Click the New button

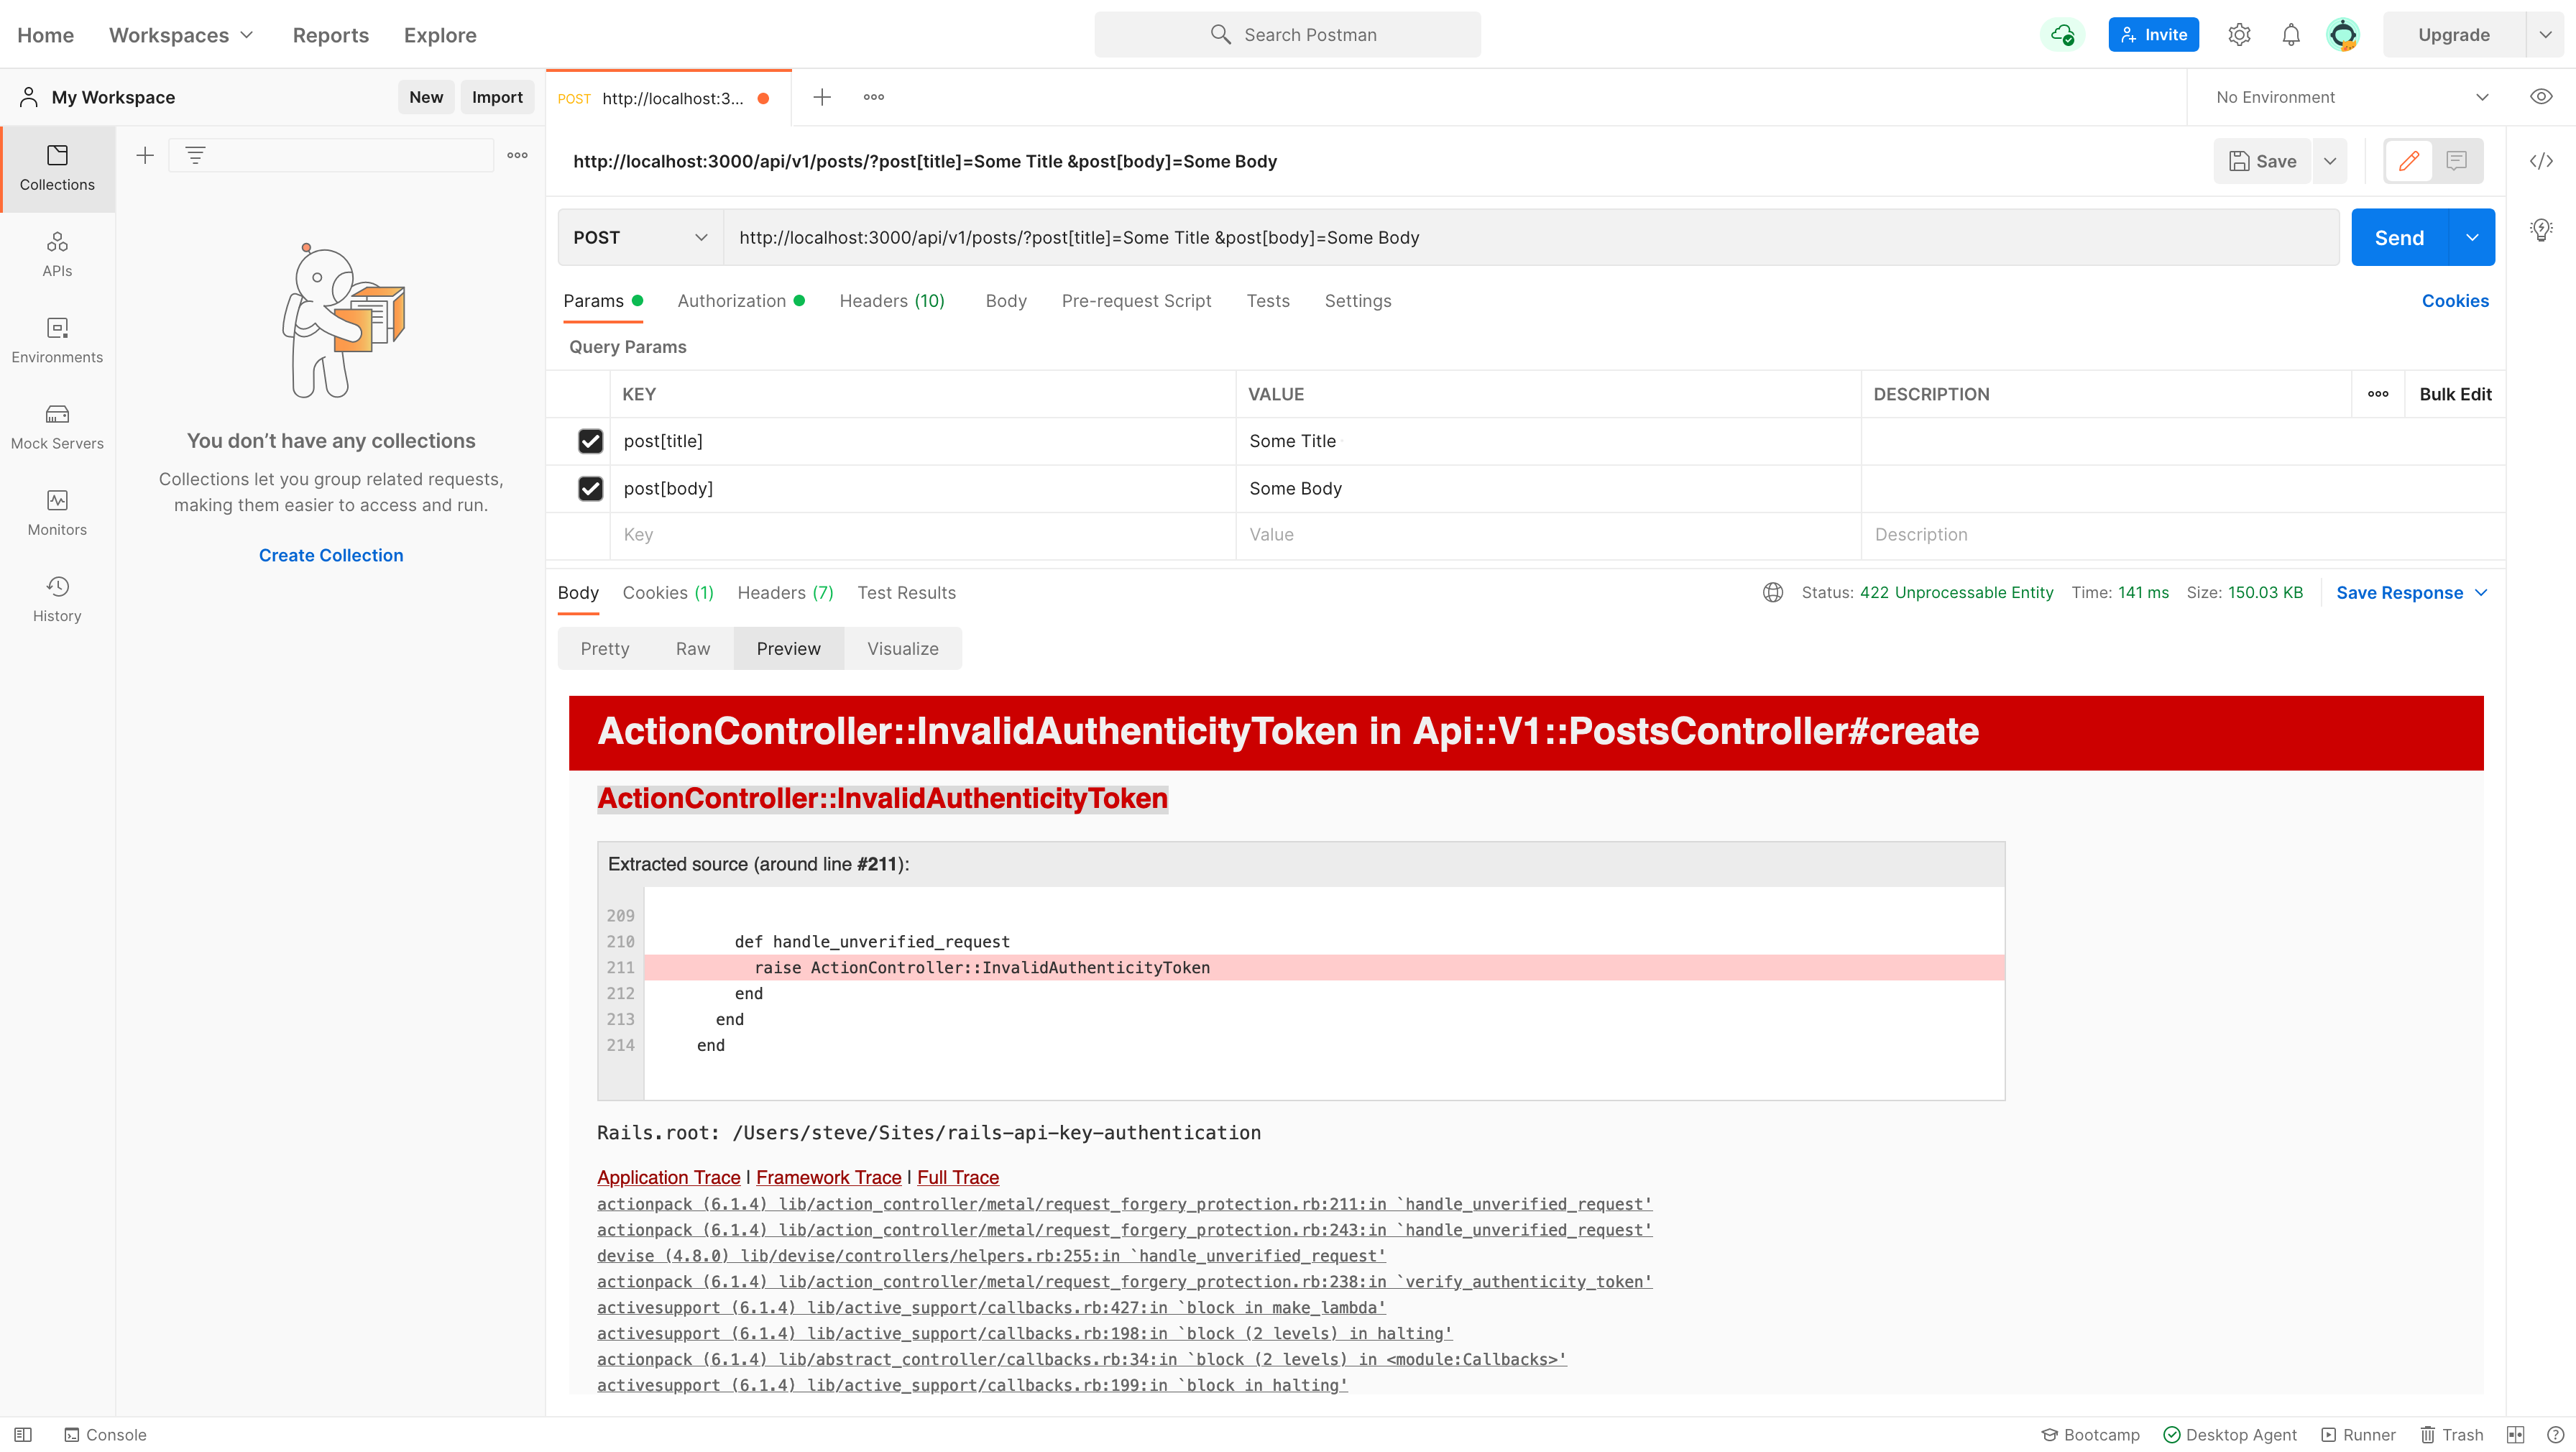tap(426, 97)
